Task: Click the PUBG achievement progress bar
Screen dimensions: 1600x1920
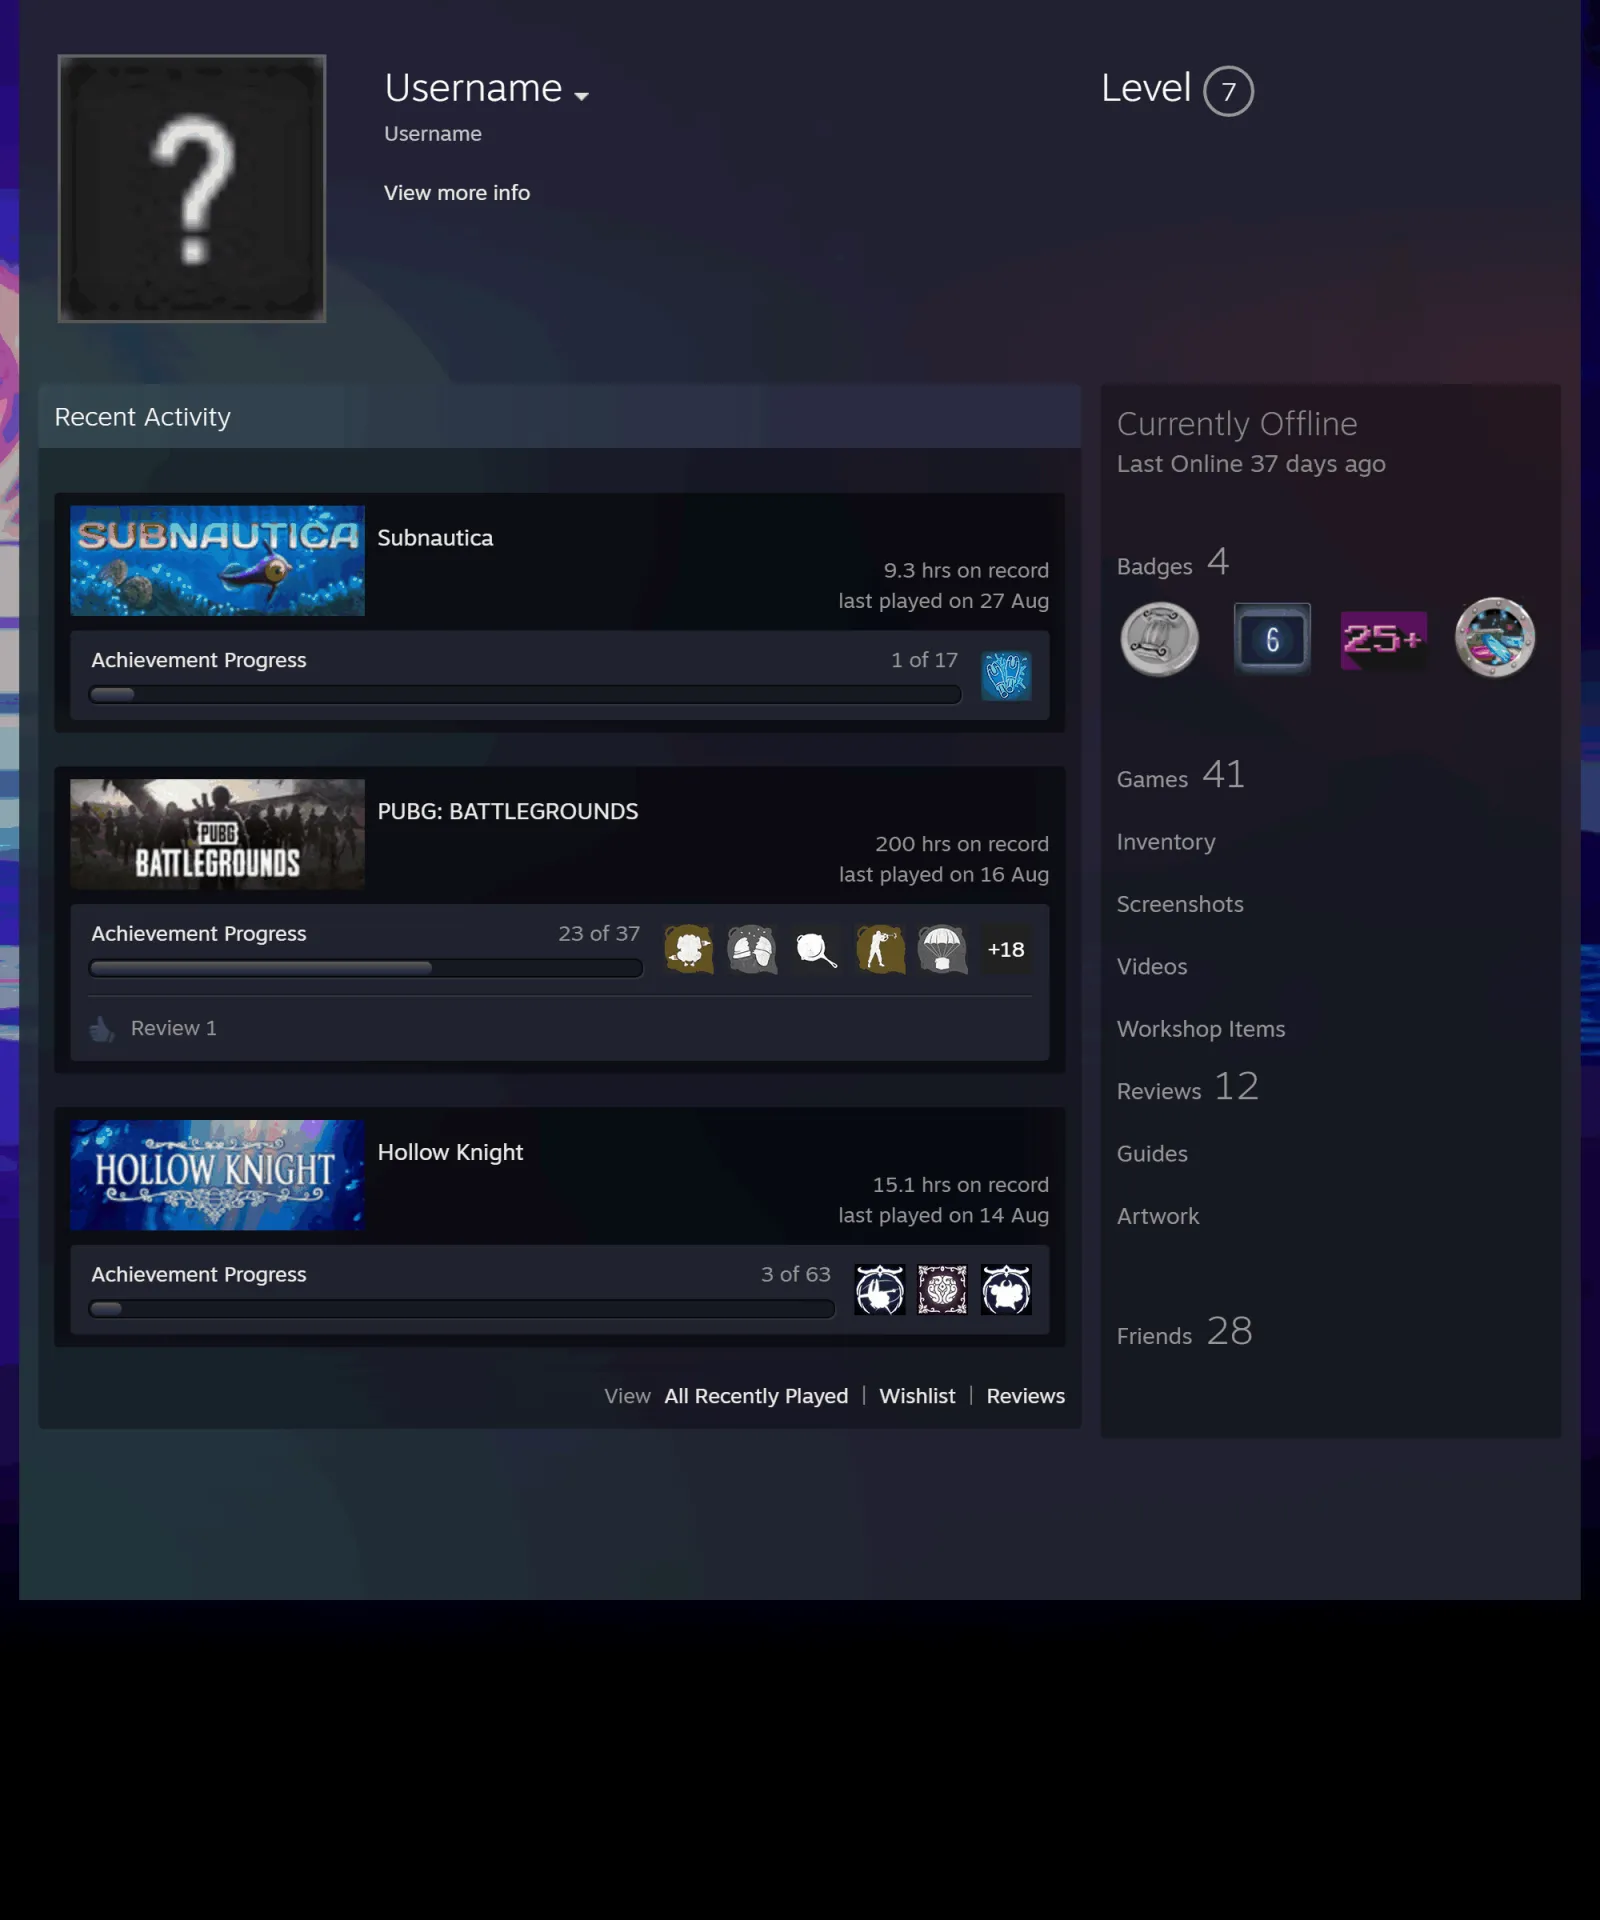Action: (366, 968)
